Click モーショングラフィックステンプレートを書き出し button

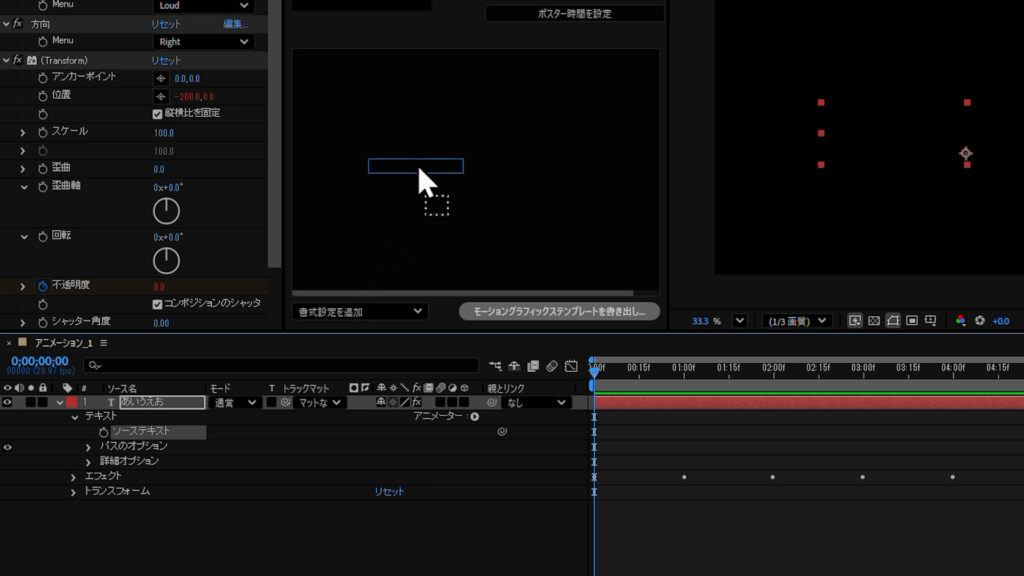click(x=559, y=312)
